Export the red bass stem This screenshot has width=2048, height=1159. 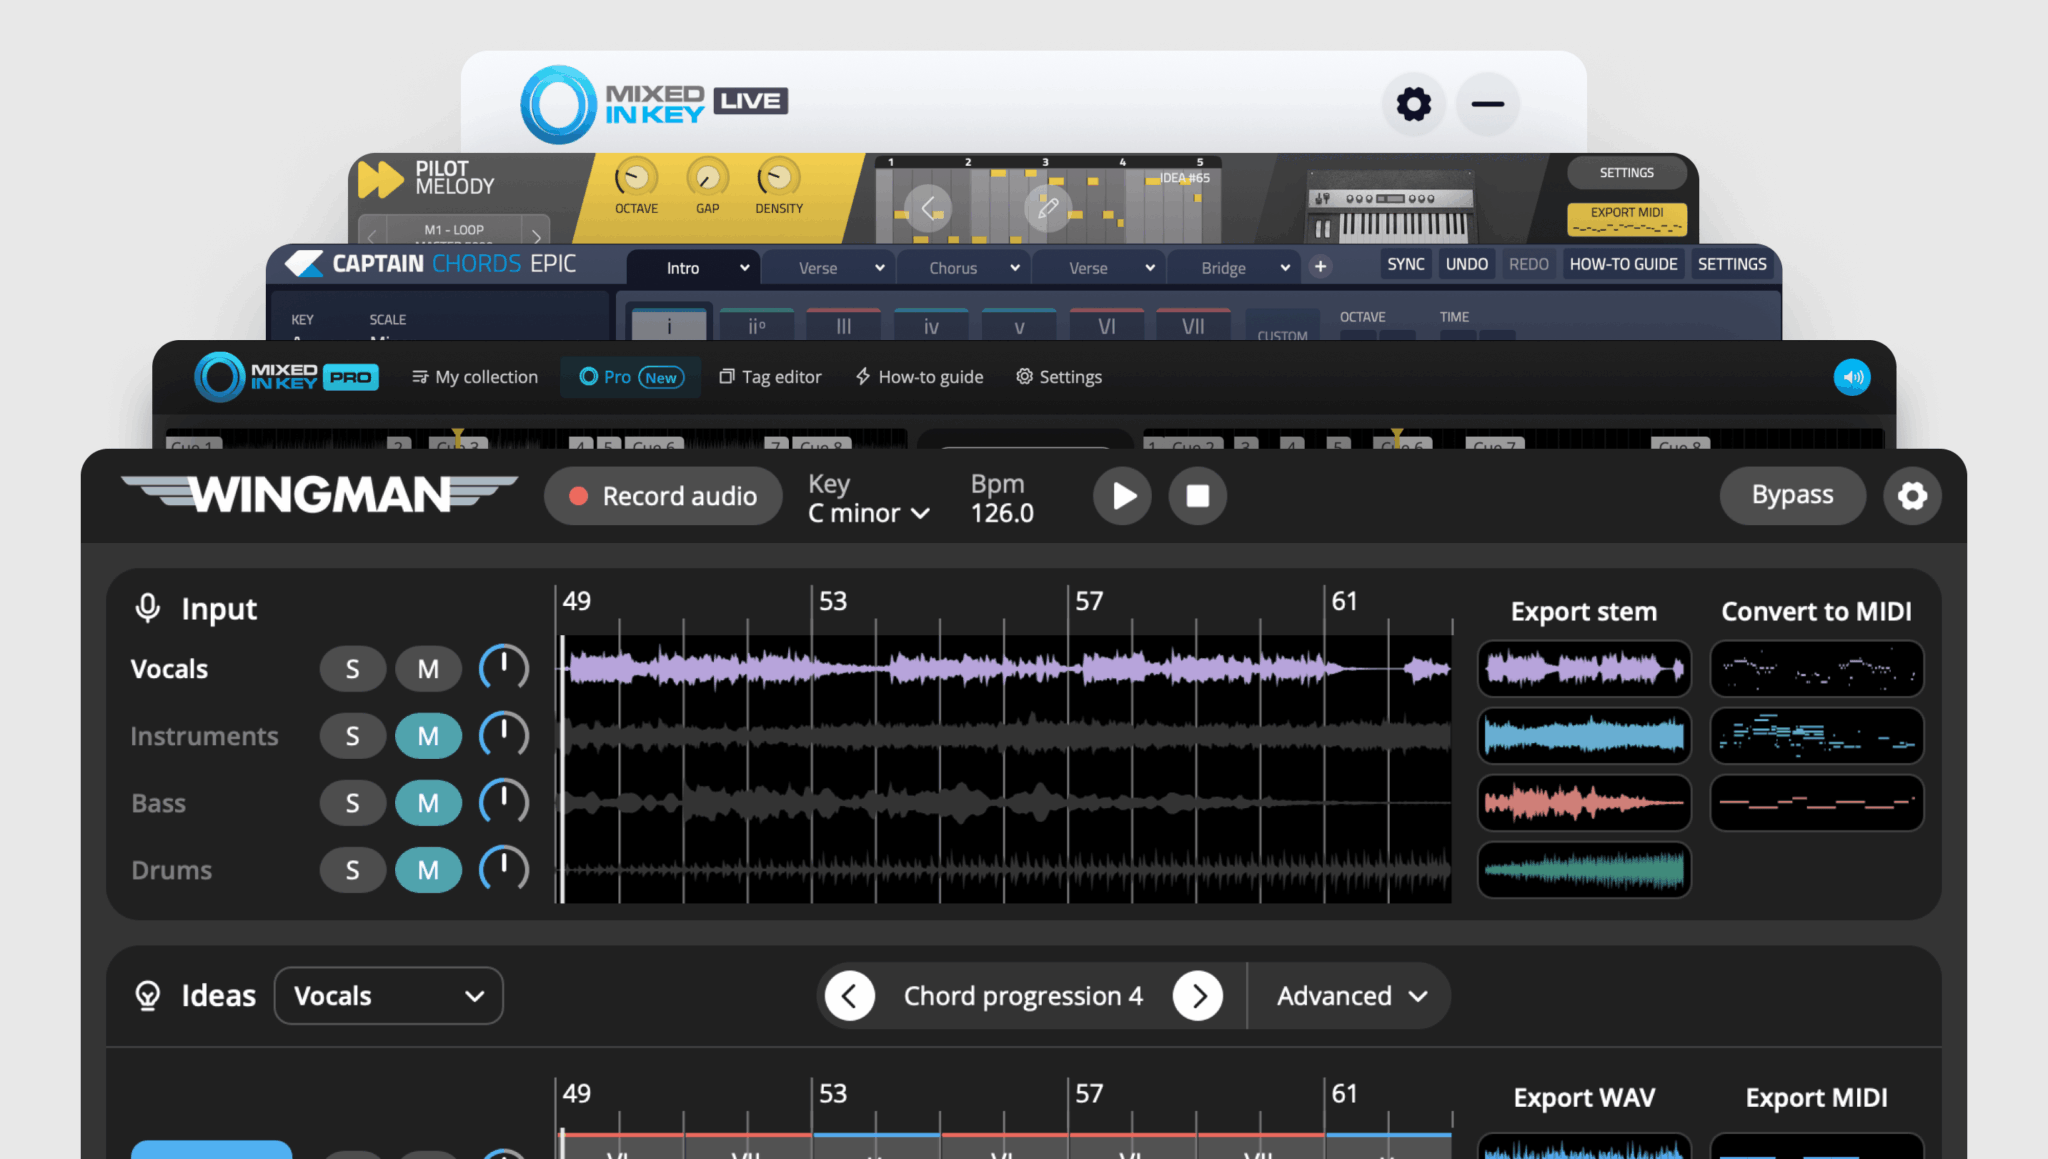tap(1584, 803)
